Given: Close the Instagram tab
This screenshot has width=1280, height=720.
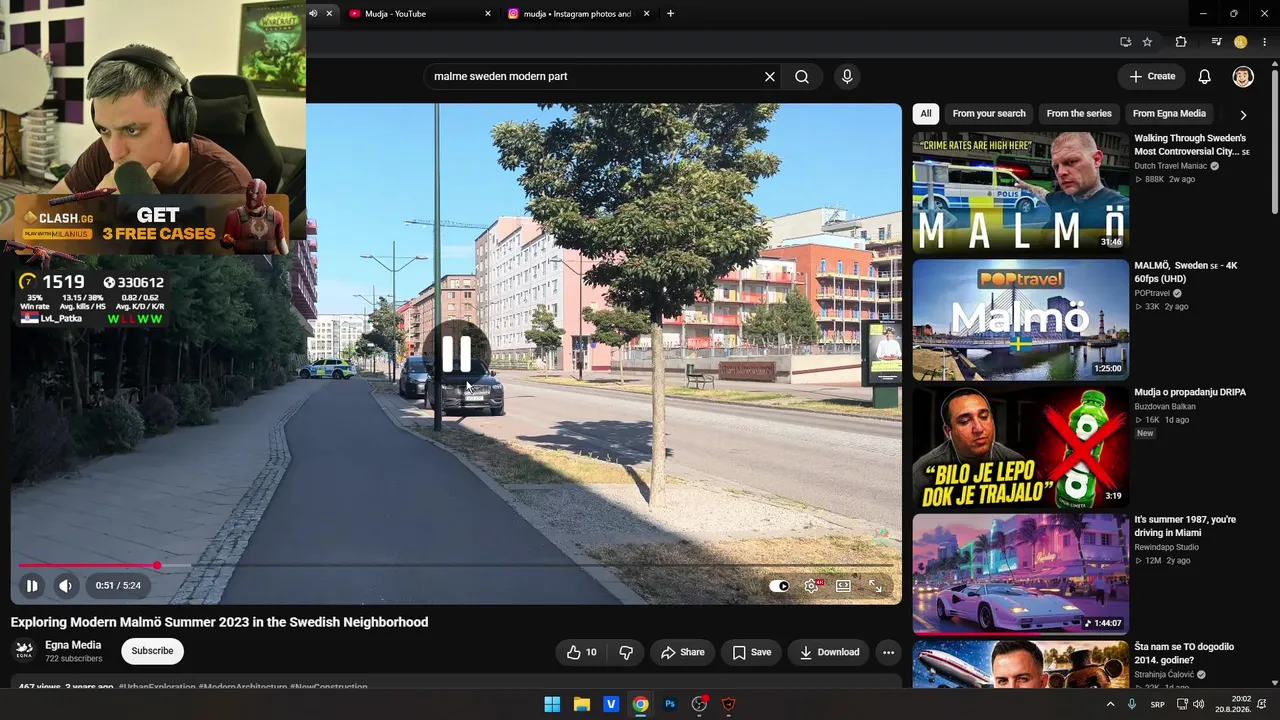Looking at the screenshot, I should coord(647,14).
